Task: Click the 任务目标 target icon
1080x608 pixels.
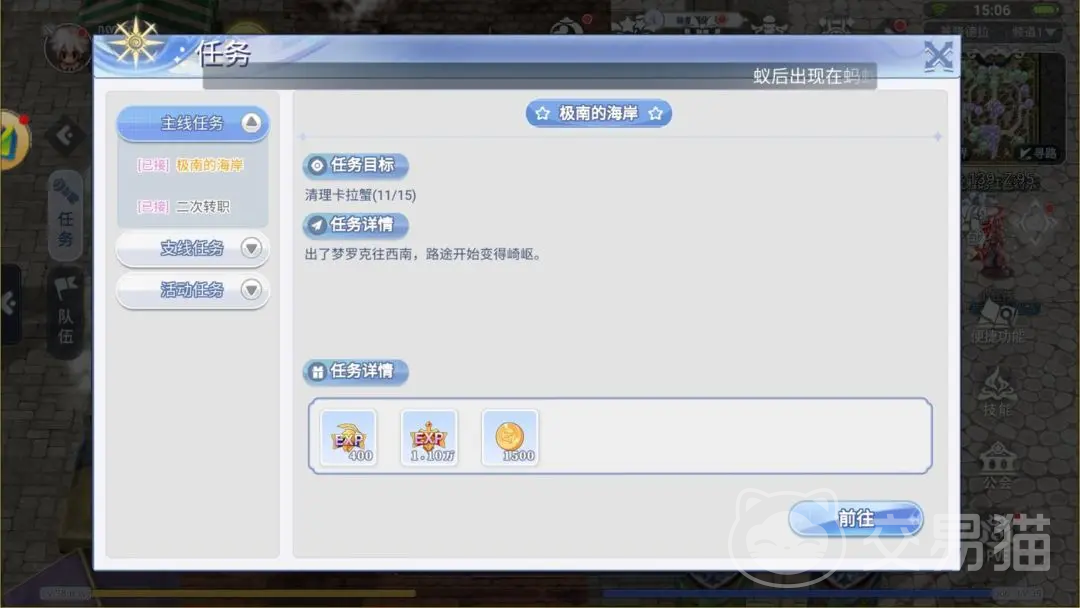Action: pos(317,165)
